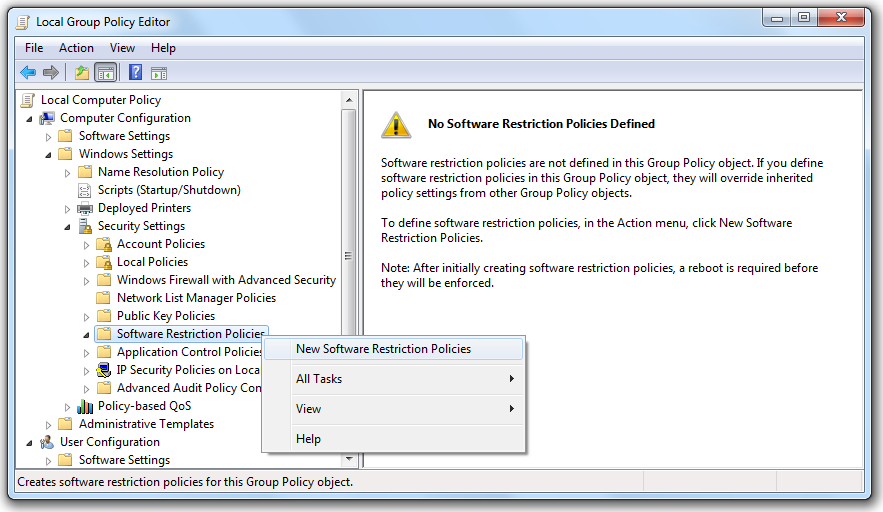Viewport: 883px width, 512px height.
Task: Click the Software Restriction Policies folder icon
Action: pyautogui.click(x=104, y=334)
